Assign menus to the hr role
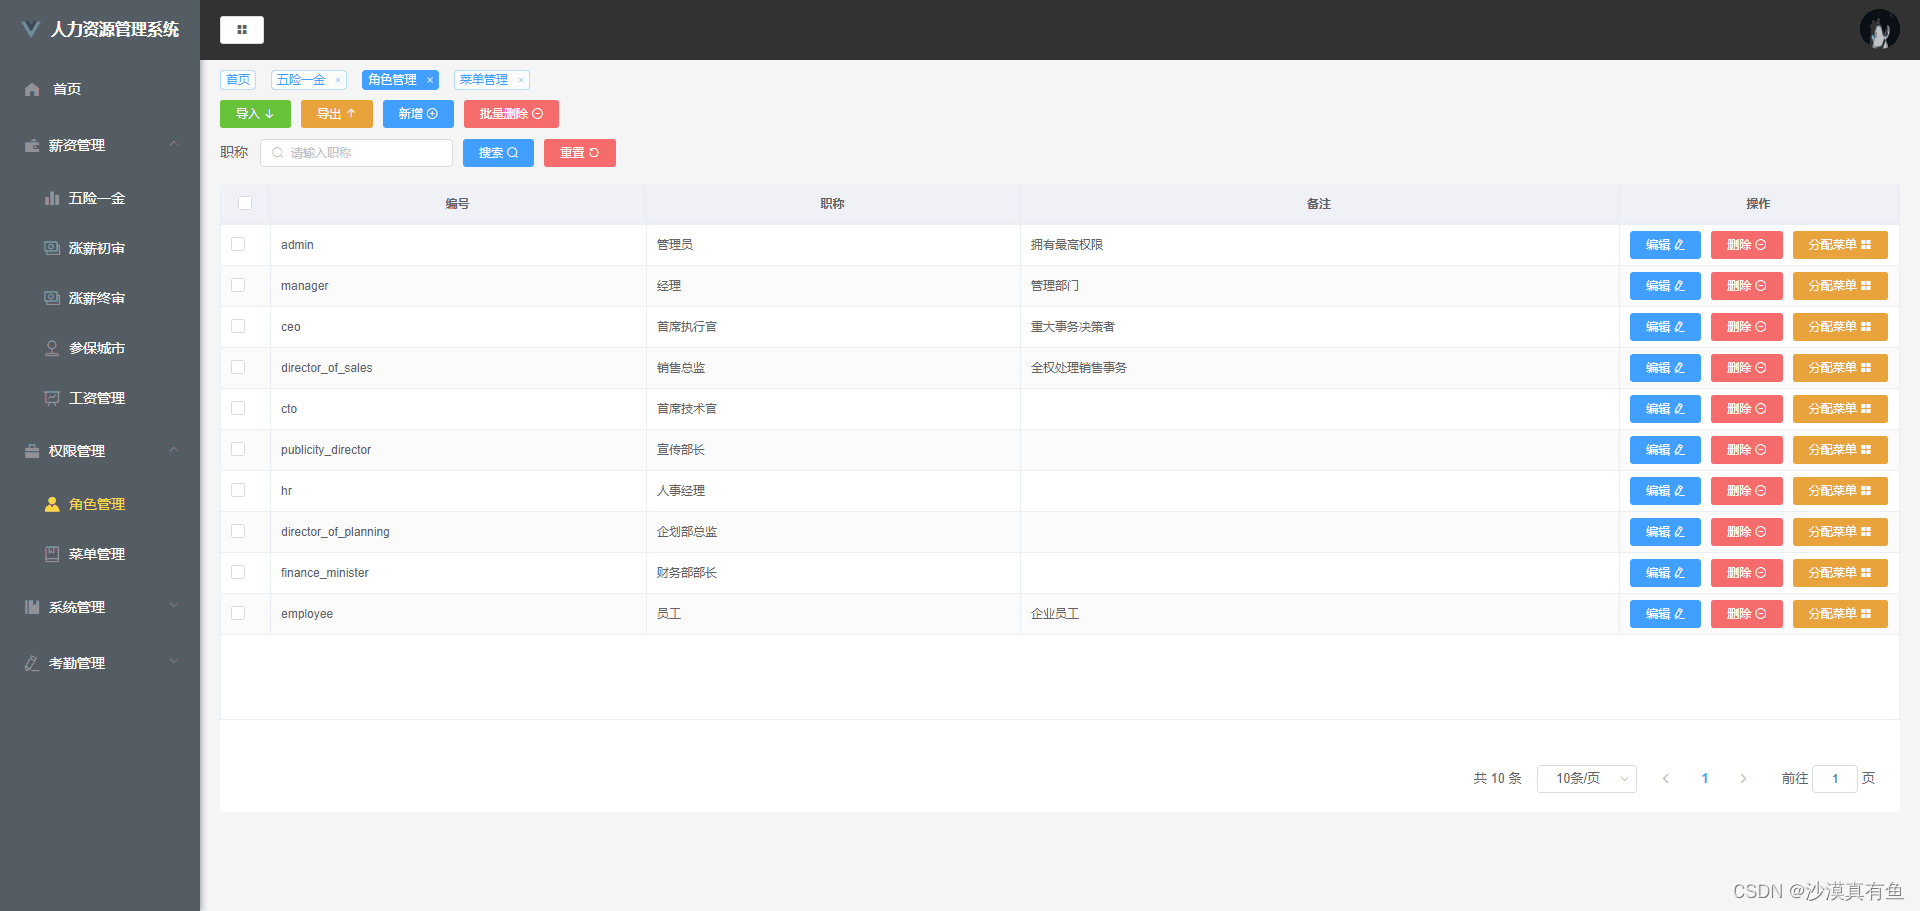Viewport: 1920px width, 911px height. [1840, 491]
